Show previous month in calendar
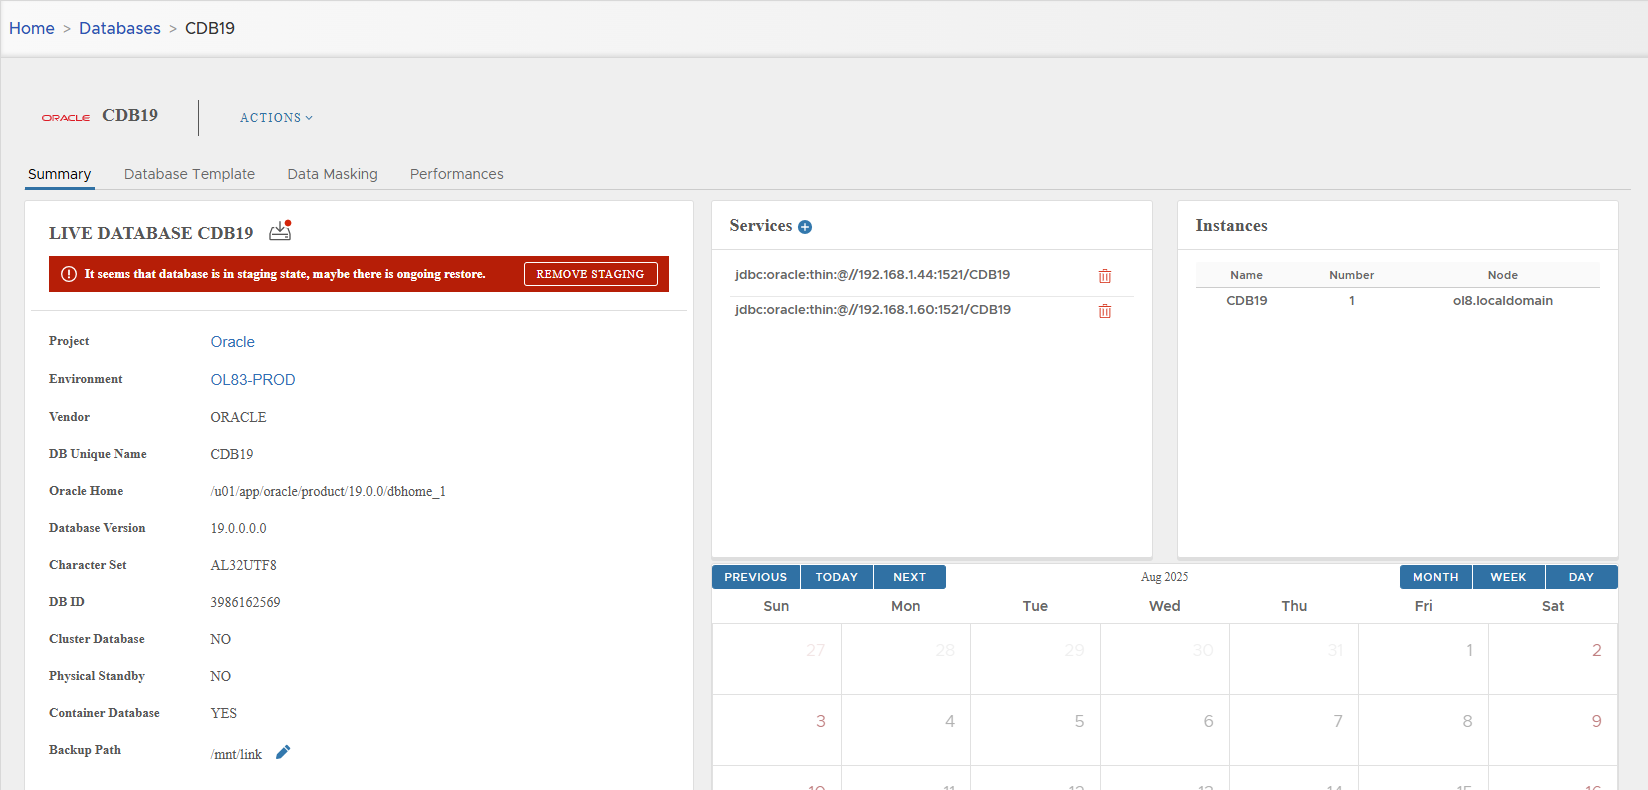 (755, 577)
